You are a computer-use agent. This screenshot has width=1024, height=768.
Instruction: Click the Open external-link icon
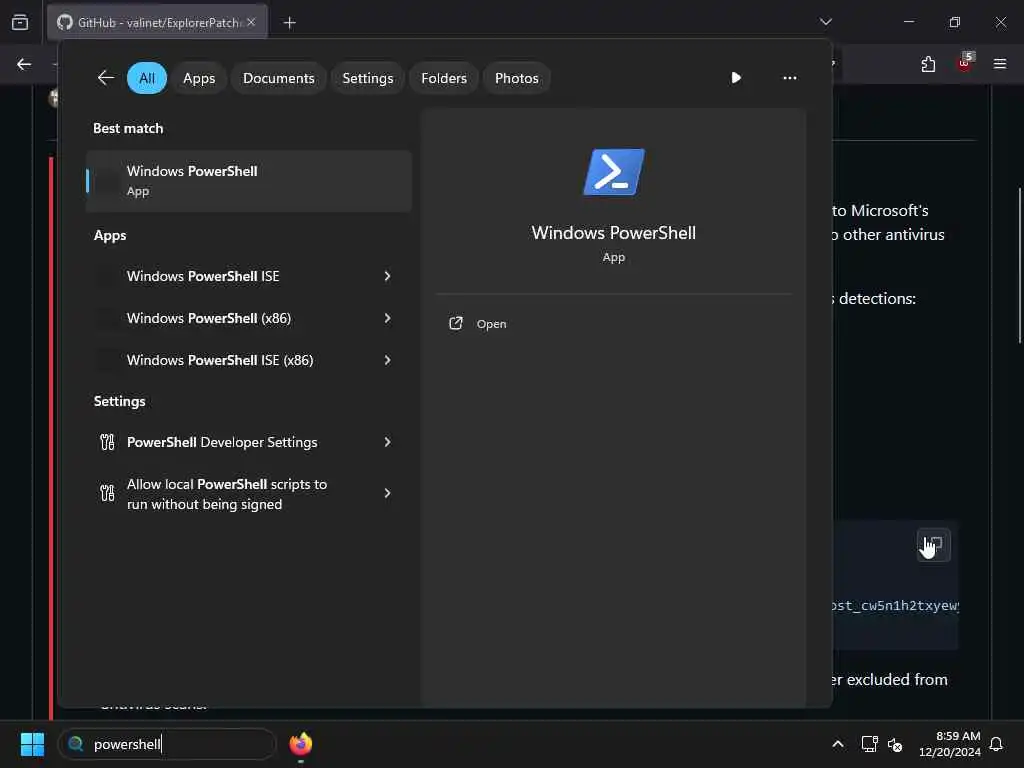(456, 323)
